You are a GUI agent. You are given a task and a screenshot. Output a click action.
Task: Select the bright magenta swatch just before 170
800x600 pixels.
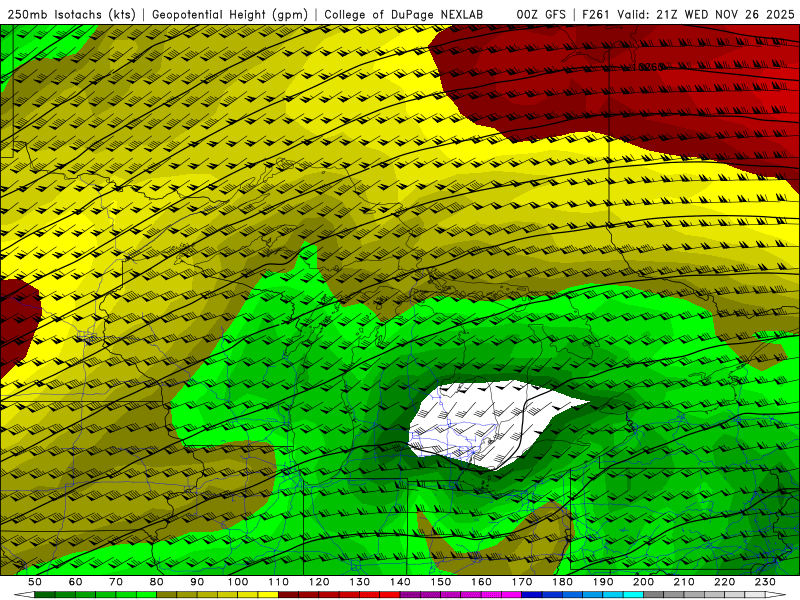coord(512,595)
